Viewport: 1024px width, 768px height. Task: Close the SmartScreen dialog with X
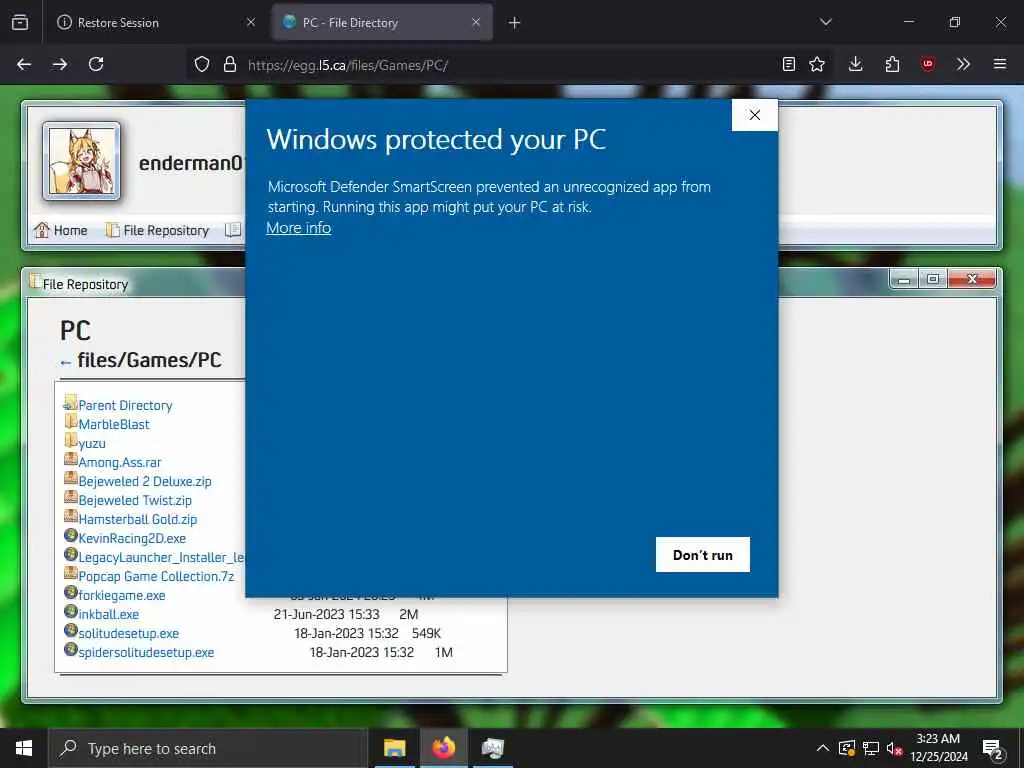pyautogui.click(x=754, y=115)
